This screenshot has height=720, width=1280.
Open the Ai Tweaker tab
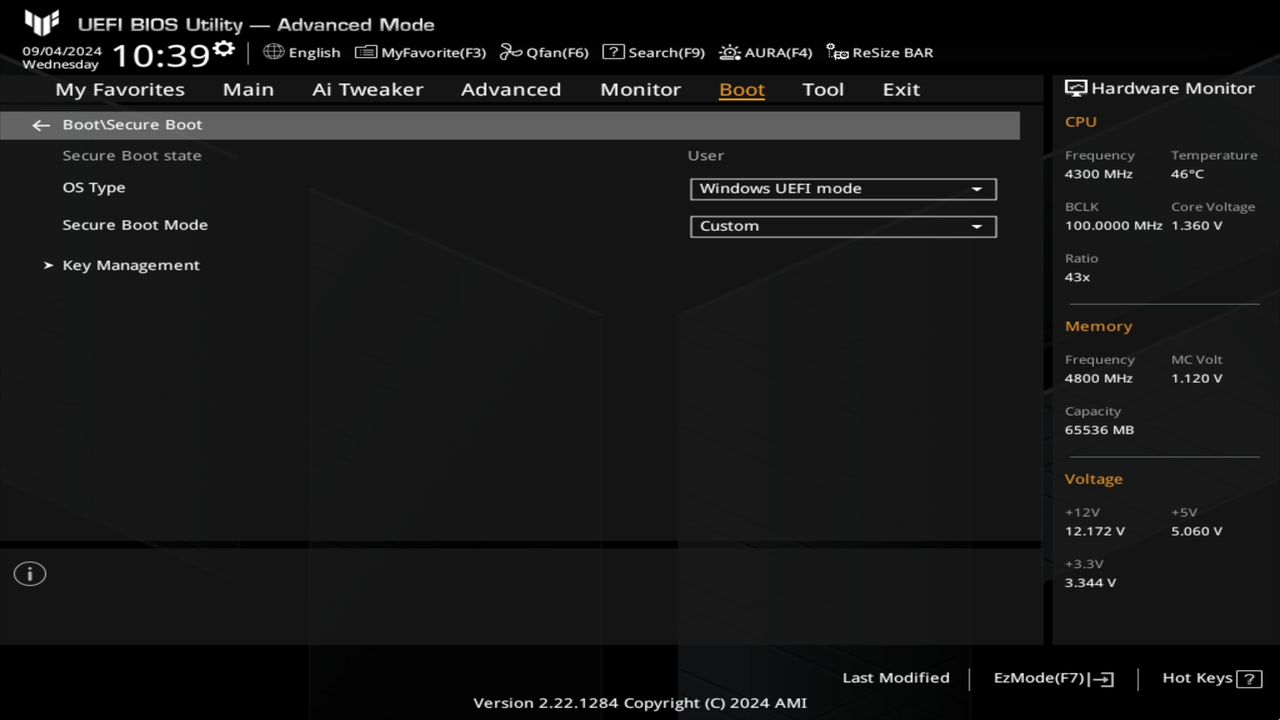[x=367, y=89]
